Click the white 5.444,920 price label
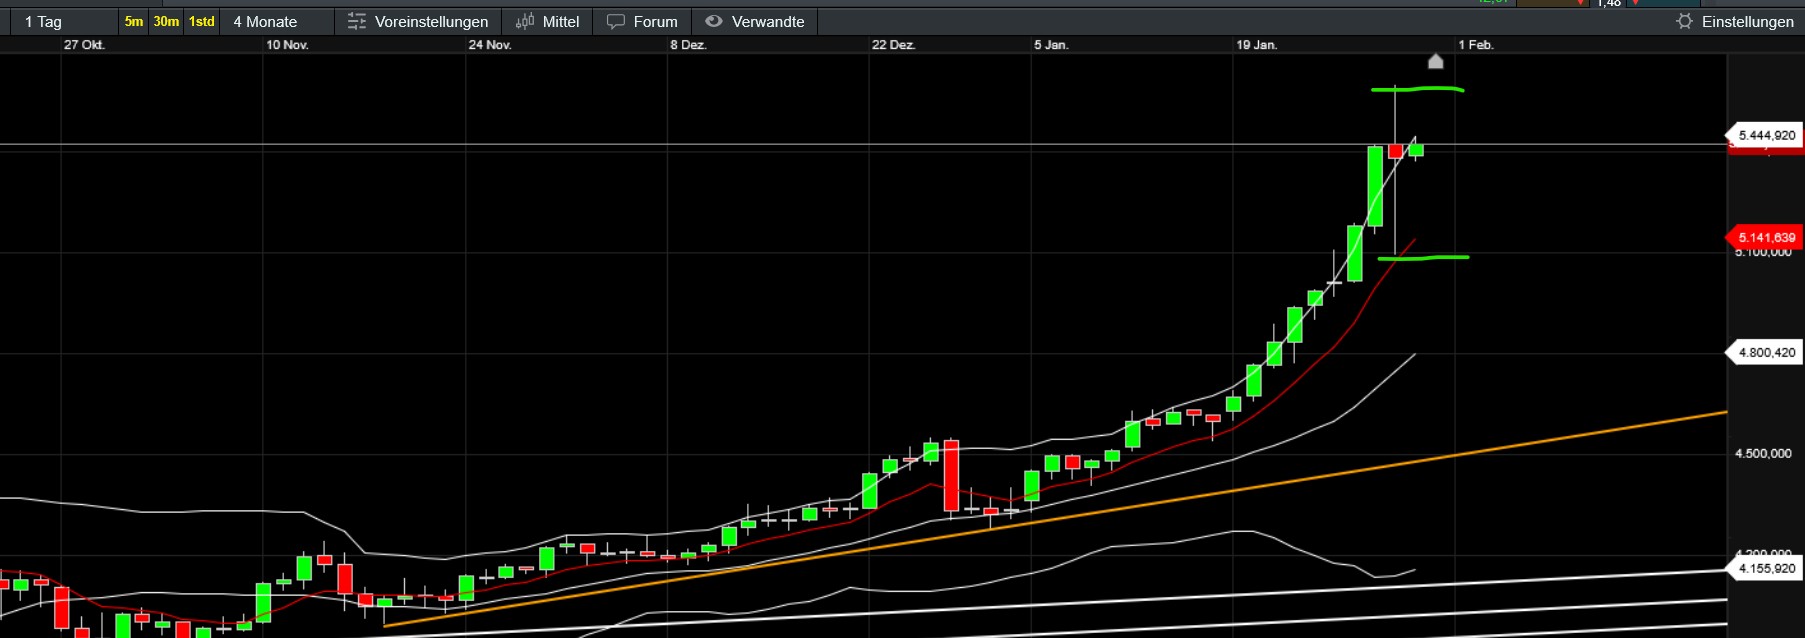This screenshot has height=638, width=1805. pos(1766,136)
